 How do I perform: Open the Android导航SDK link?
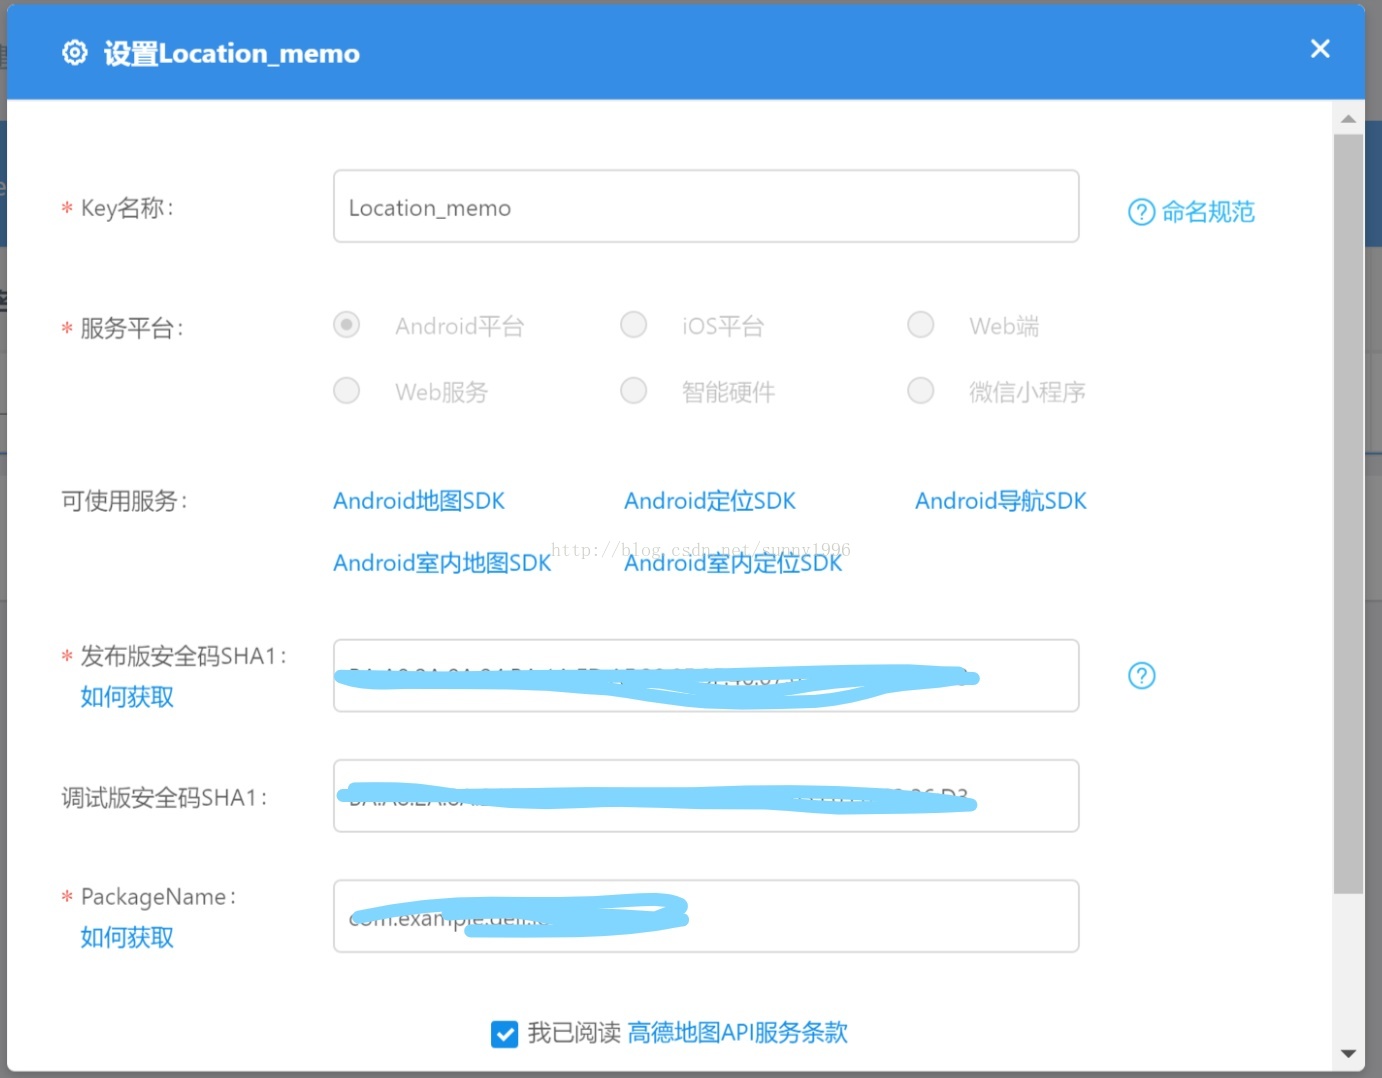pos(1001,501)
